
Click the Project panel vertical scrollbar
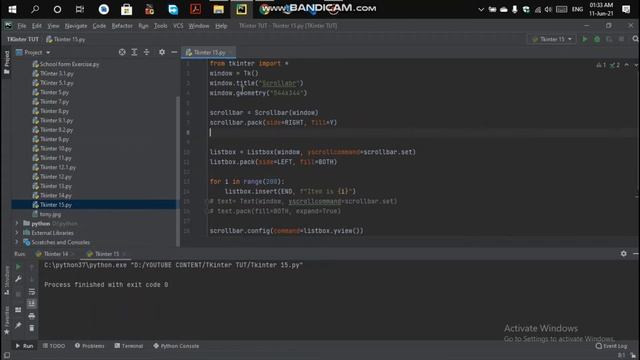pos(178,171)
